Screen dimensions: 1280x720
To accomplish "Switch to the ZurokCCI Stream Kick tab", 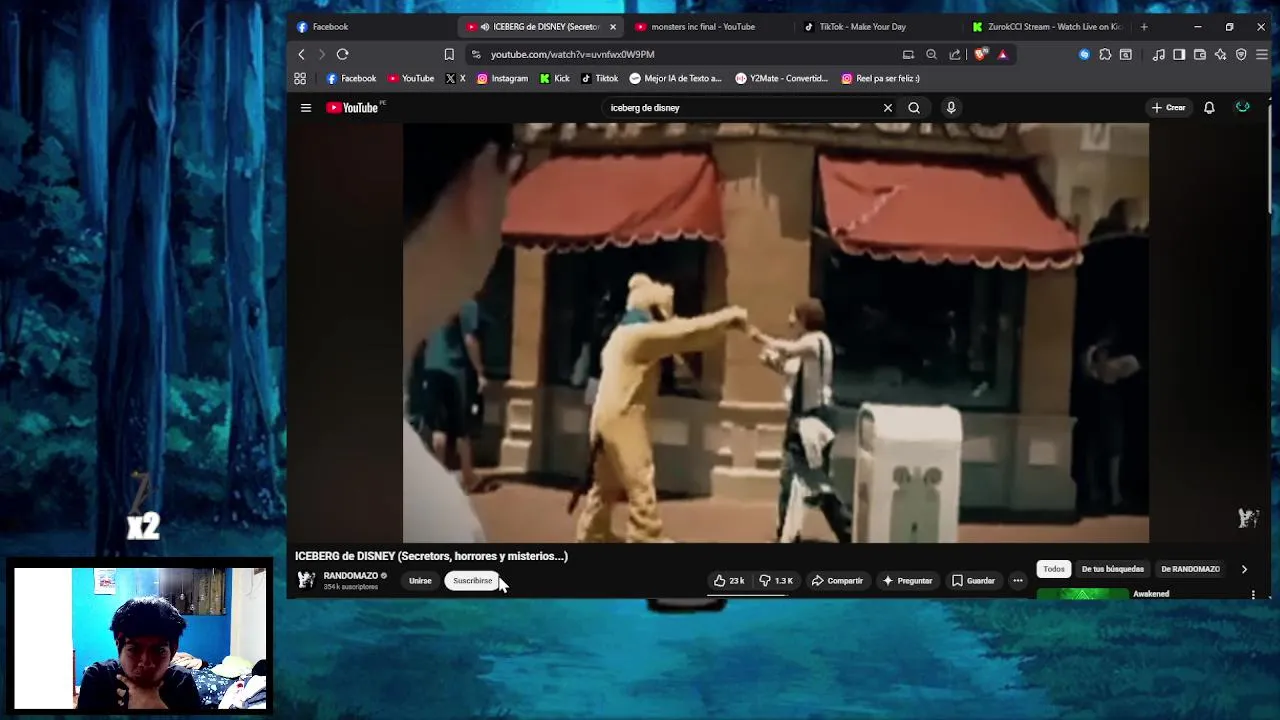I will pyautogui.click(x=1046, y=27).
